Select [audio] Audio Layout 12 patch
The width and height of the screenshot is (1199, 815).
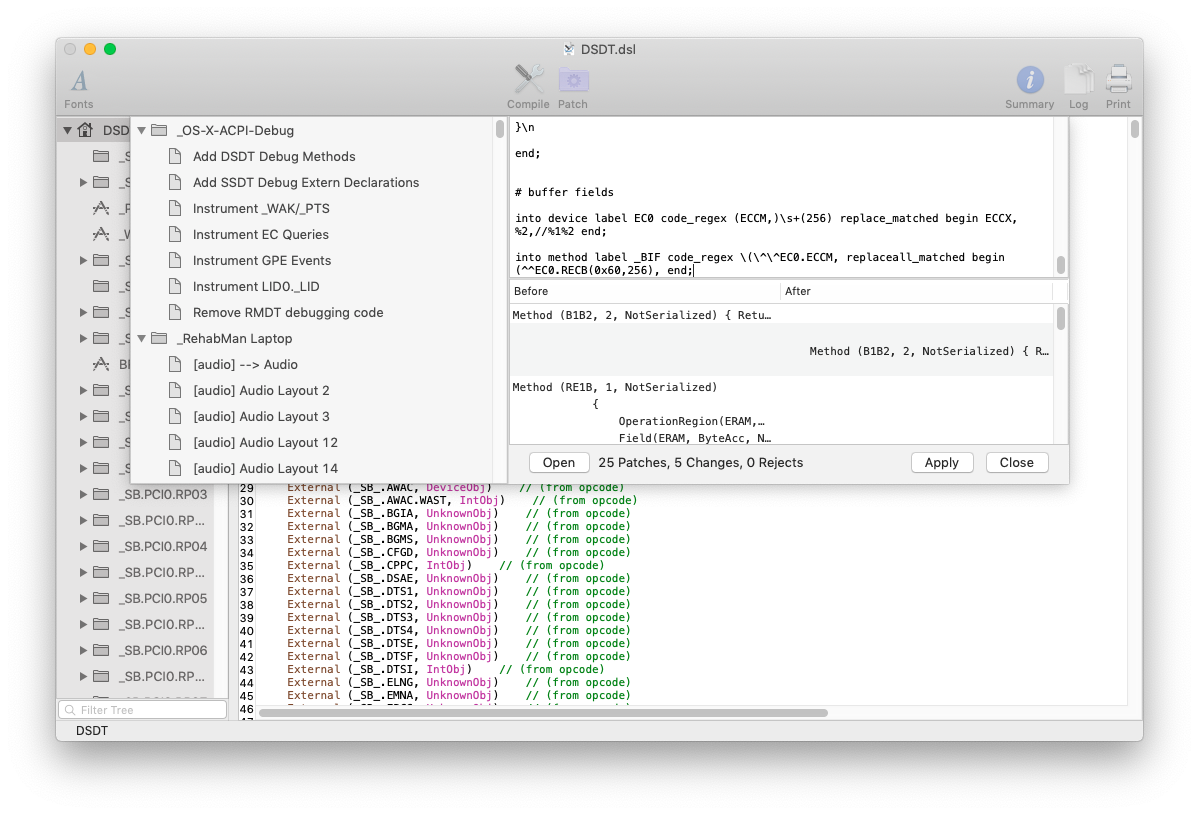pos(265,442)
